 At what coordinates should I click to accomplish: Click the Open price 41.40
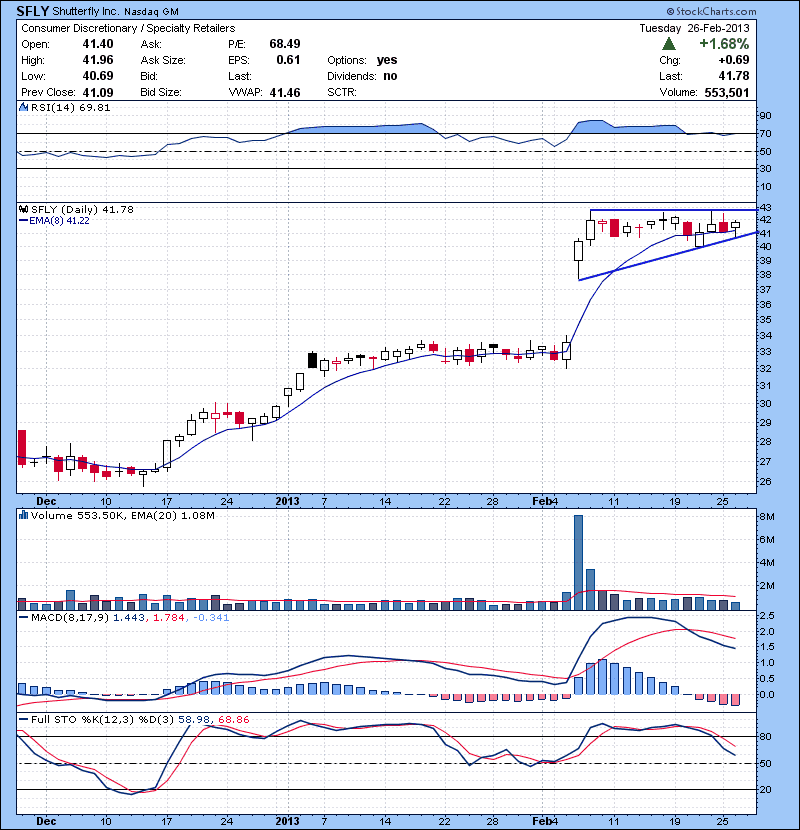click(x=98, y=44)
